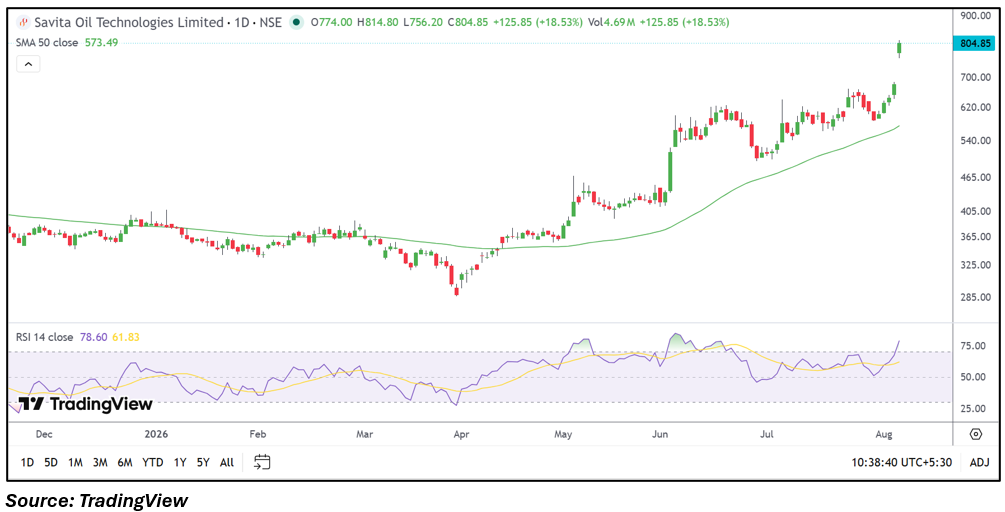Click the SMA value 573.49
The width and height of the screenshot is (1005, 512).
pos(101,43)
